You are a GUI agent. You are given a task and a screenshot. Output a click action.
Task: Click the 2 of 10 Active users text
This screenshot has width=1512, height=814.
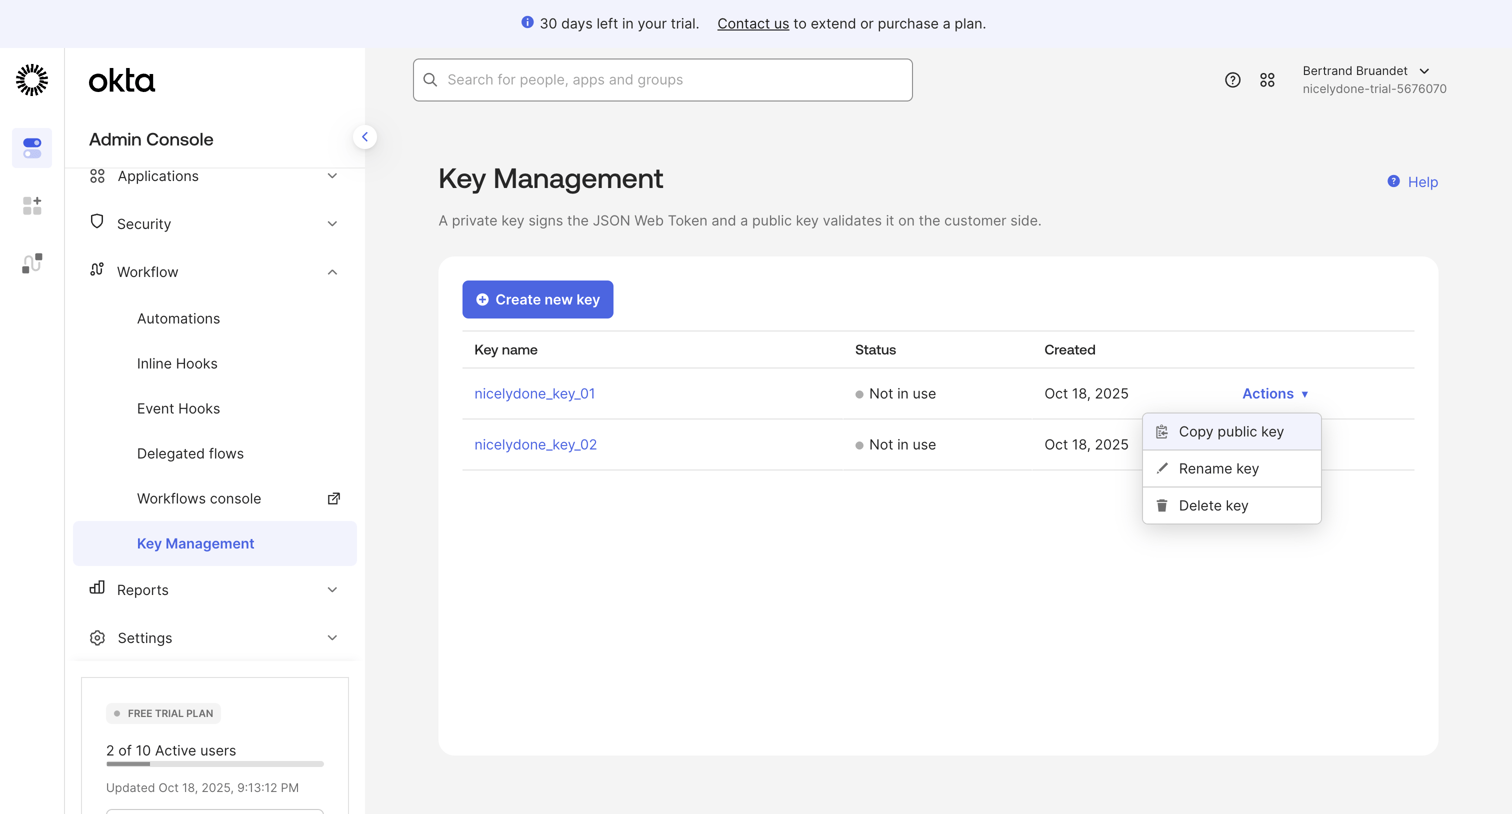(x=171, y=750)
